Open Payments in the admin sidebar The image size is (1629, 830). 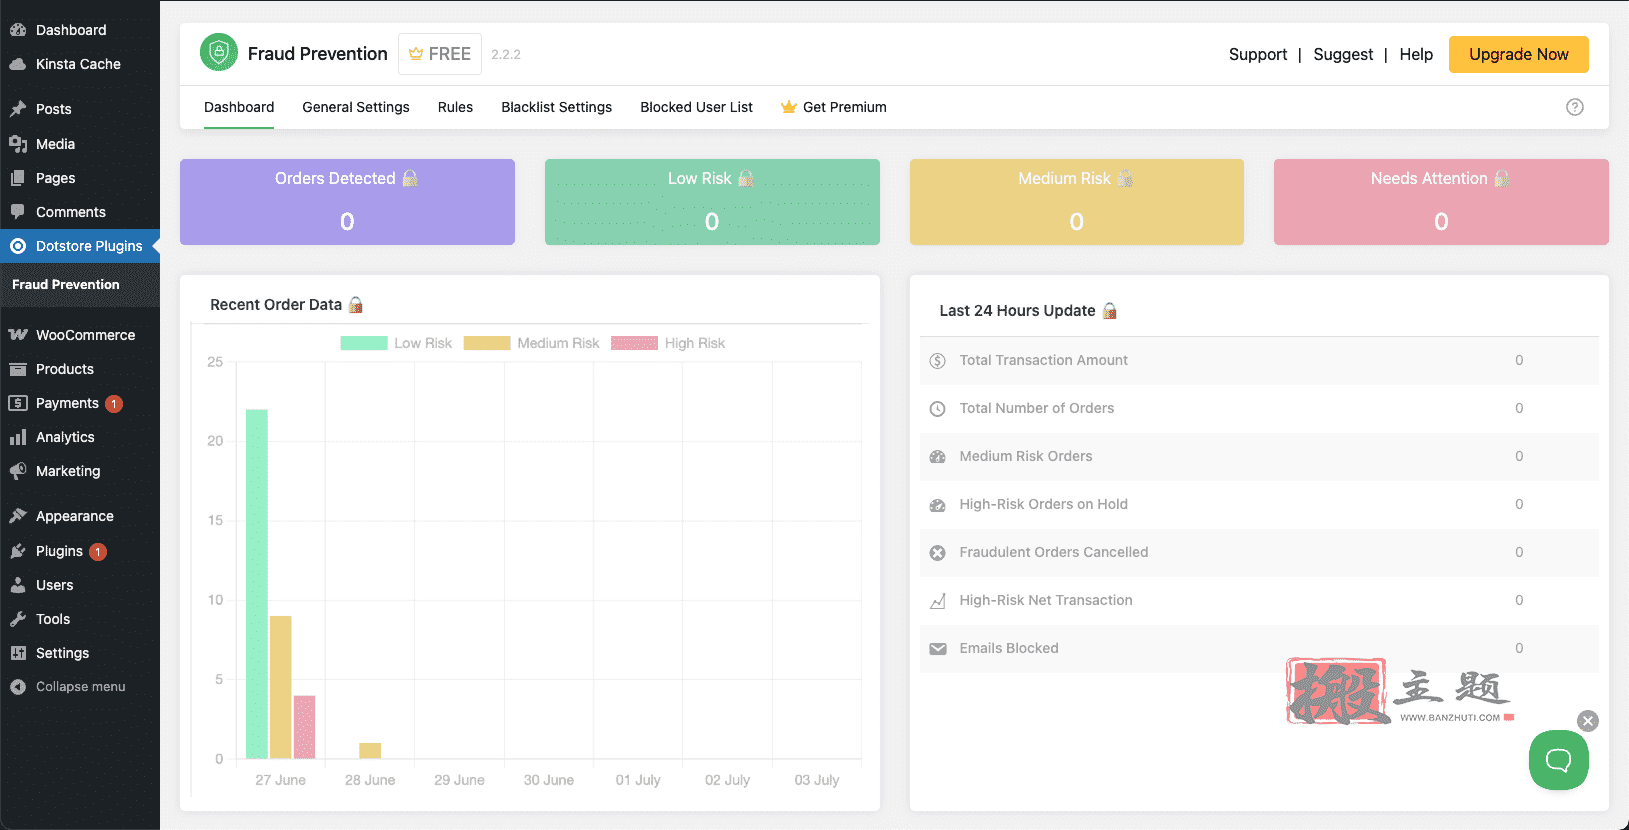[x=80, y=403]
